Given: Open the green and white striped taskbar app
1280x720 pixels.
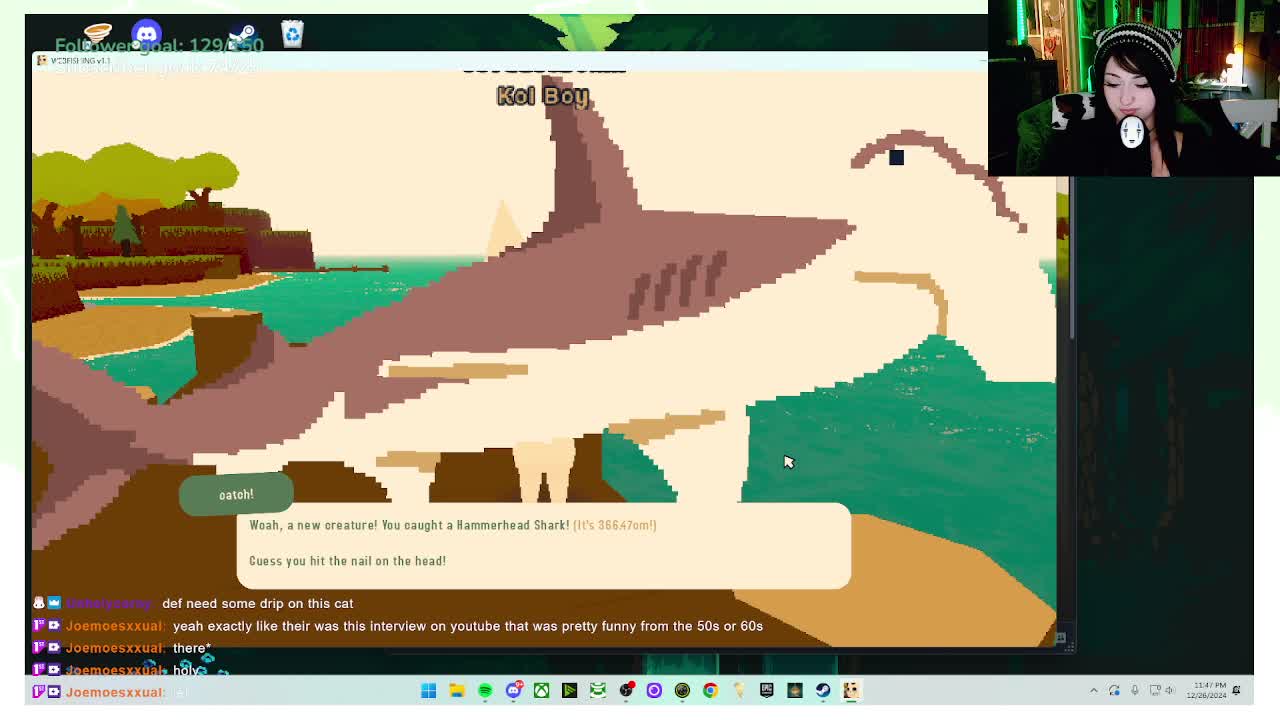Looking at the screenshot, I should point(597,690).
